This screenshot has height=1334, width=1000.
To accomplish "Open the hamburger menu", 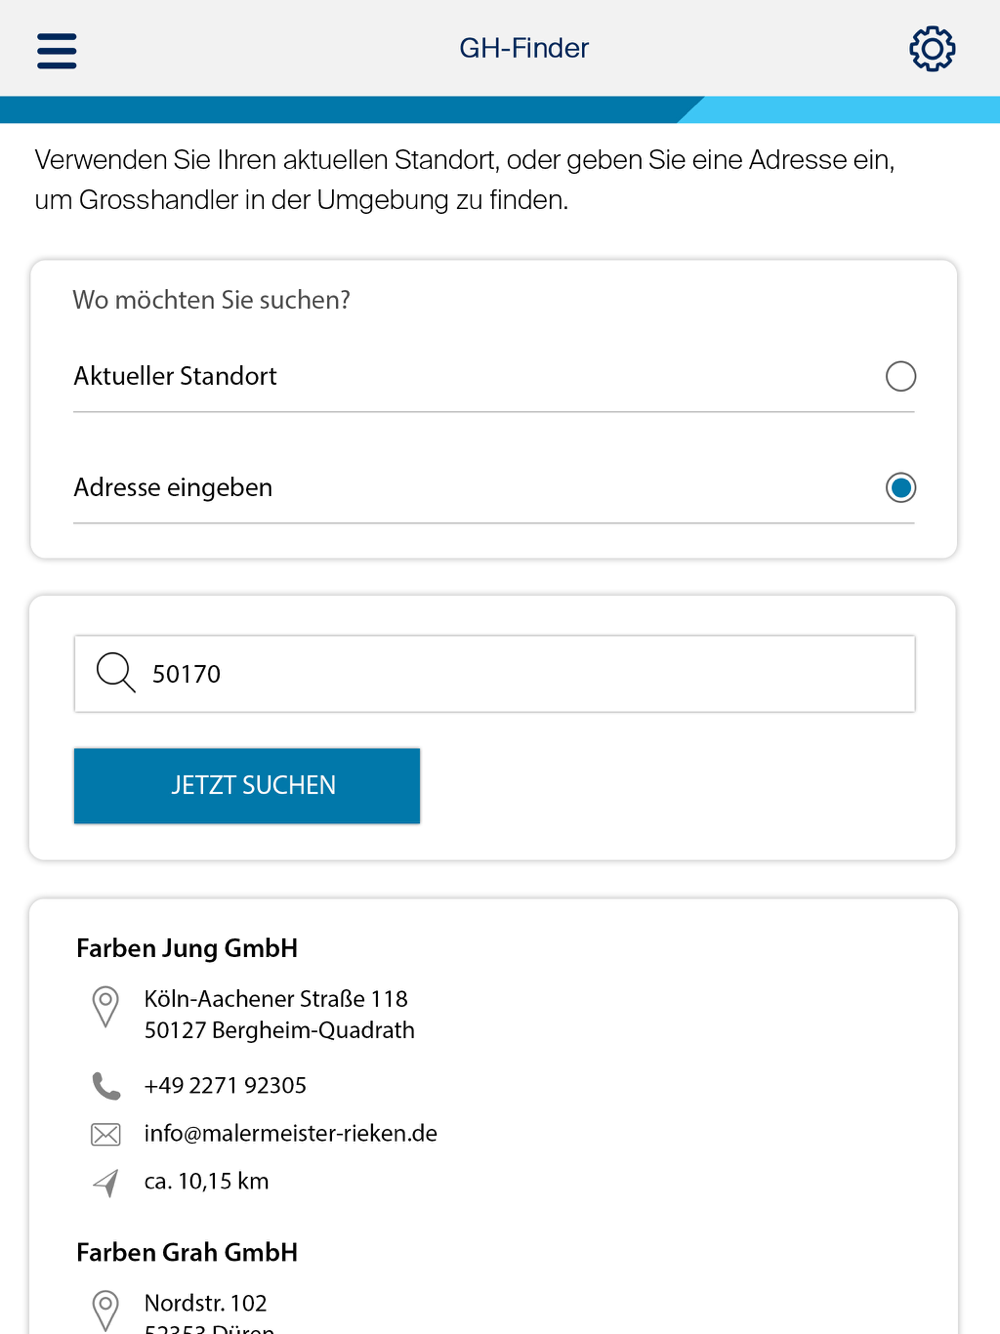I will [57, 50].
